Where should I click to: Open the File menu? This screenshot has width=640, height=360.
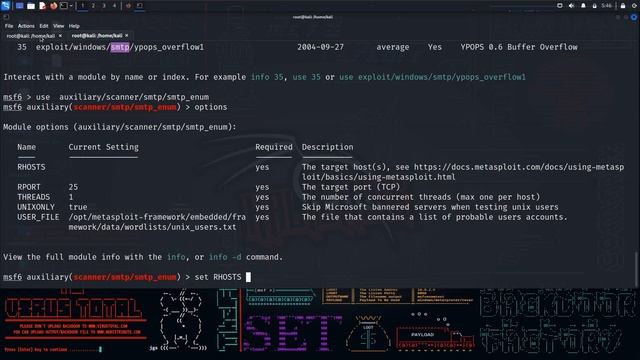tap(9, 26)
